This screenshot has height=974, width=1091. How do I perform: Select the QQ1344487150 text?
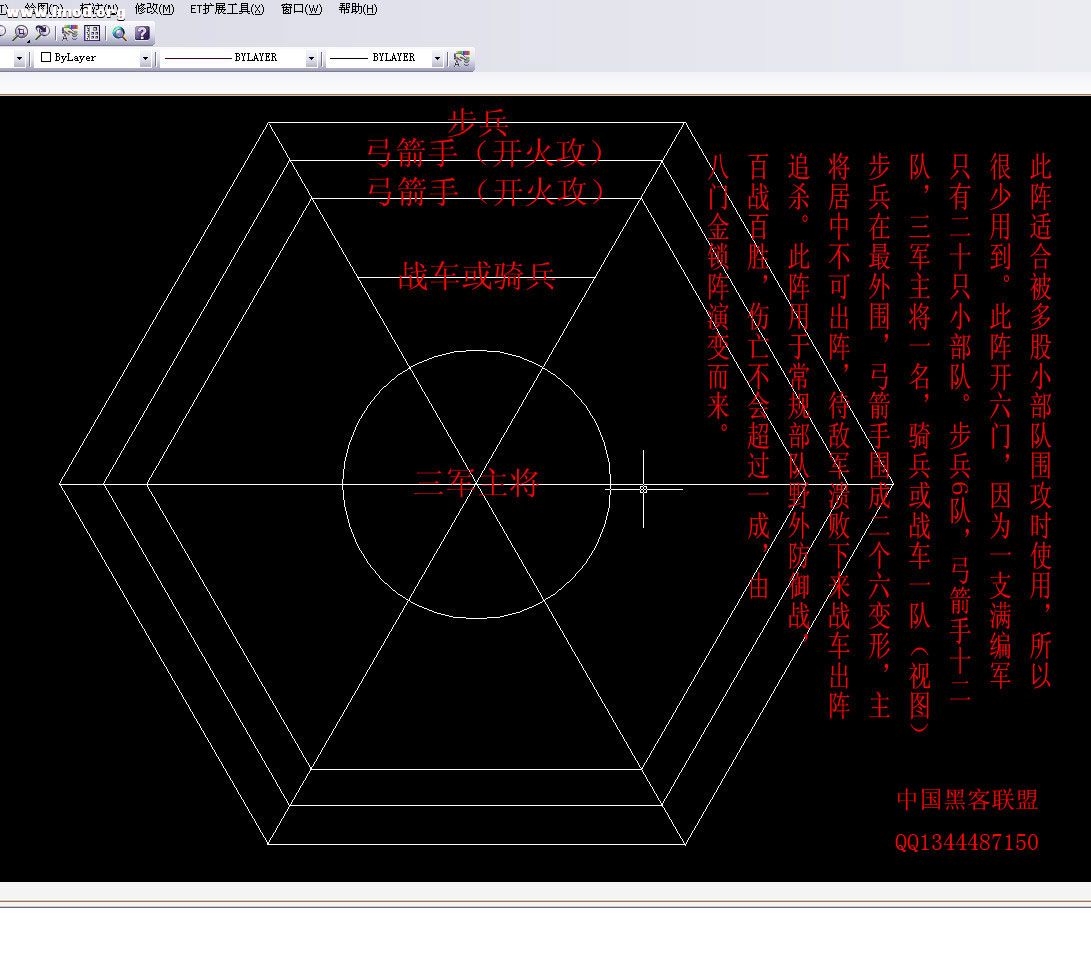(x=966, y=842)
